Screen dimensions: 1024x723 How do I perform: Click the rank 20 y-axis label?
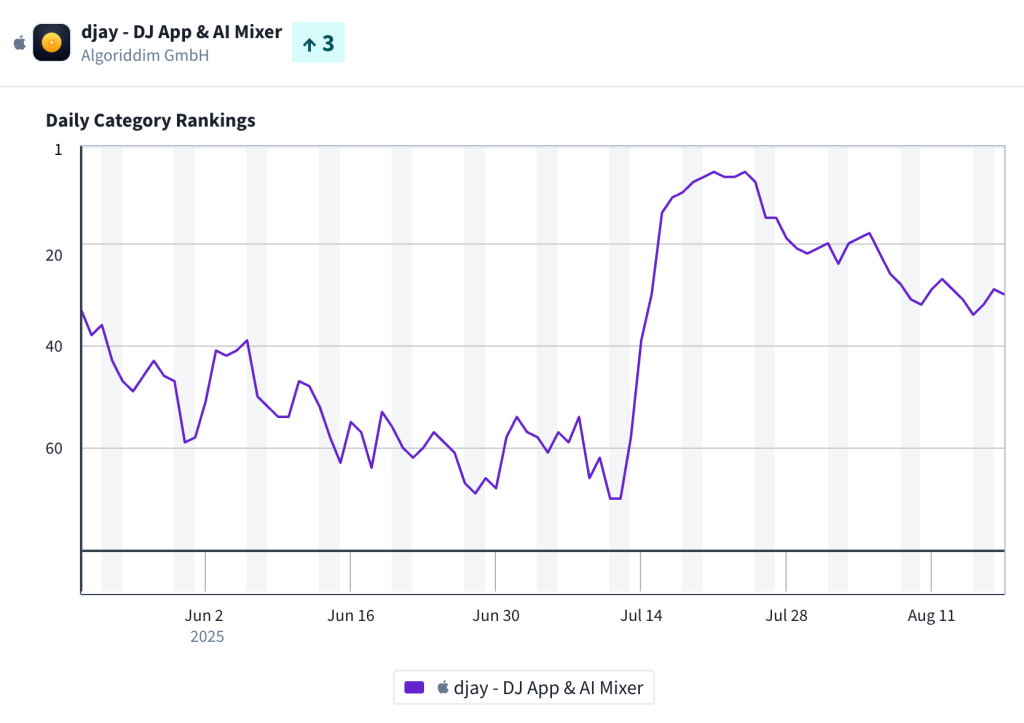click(x=53, y=254)
